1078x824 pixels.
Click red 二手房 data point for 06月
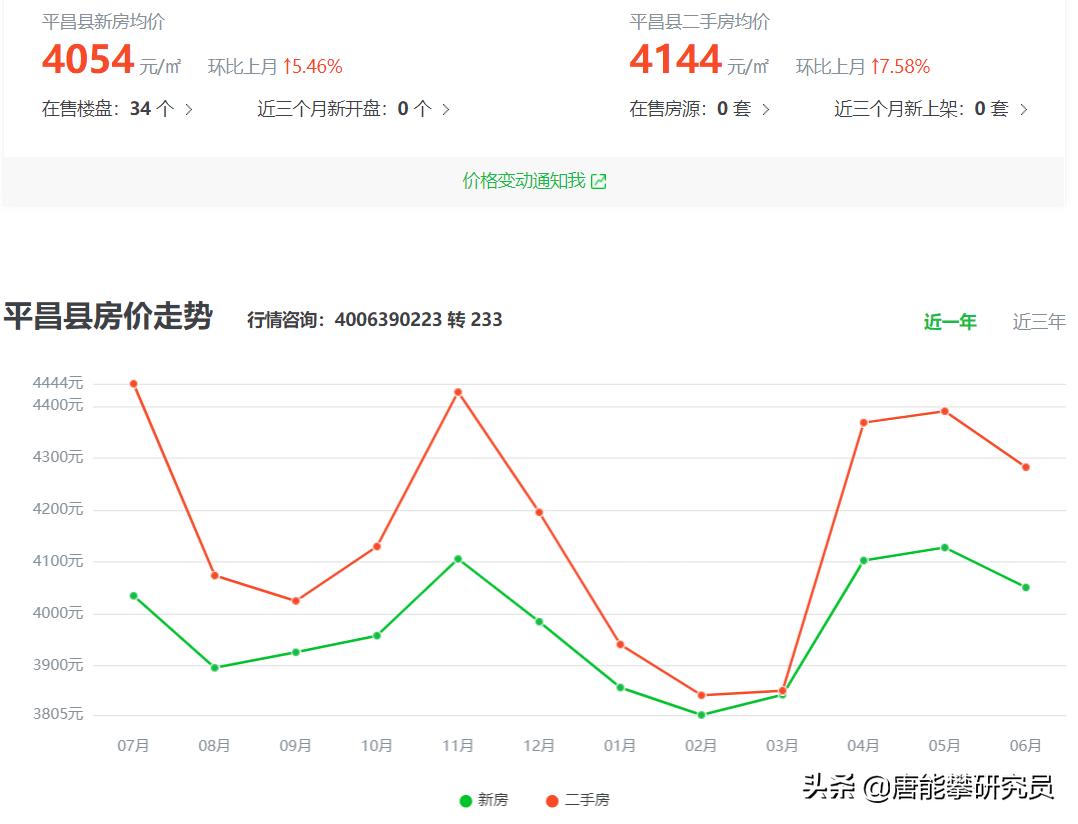point(1026,467)
